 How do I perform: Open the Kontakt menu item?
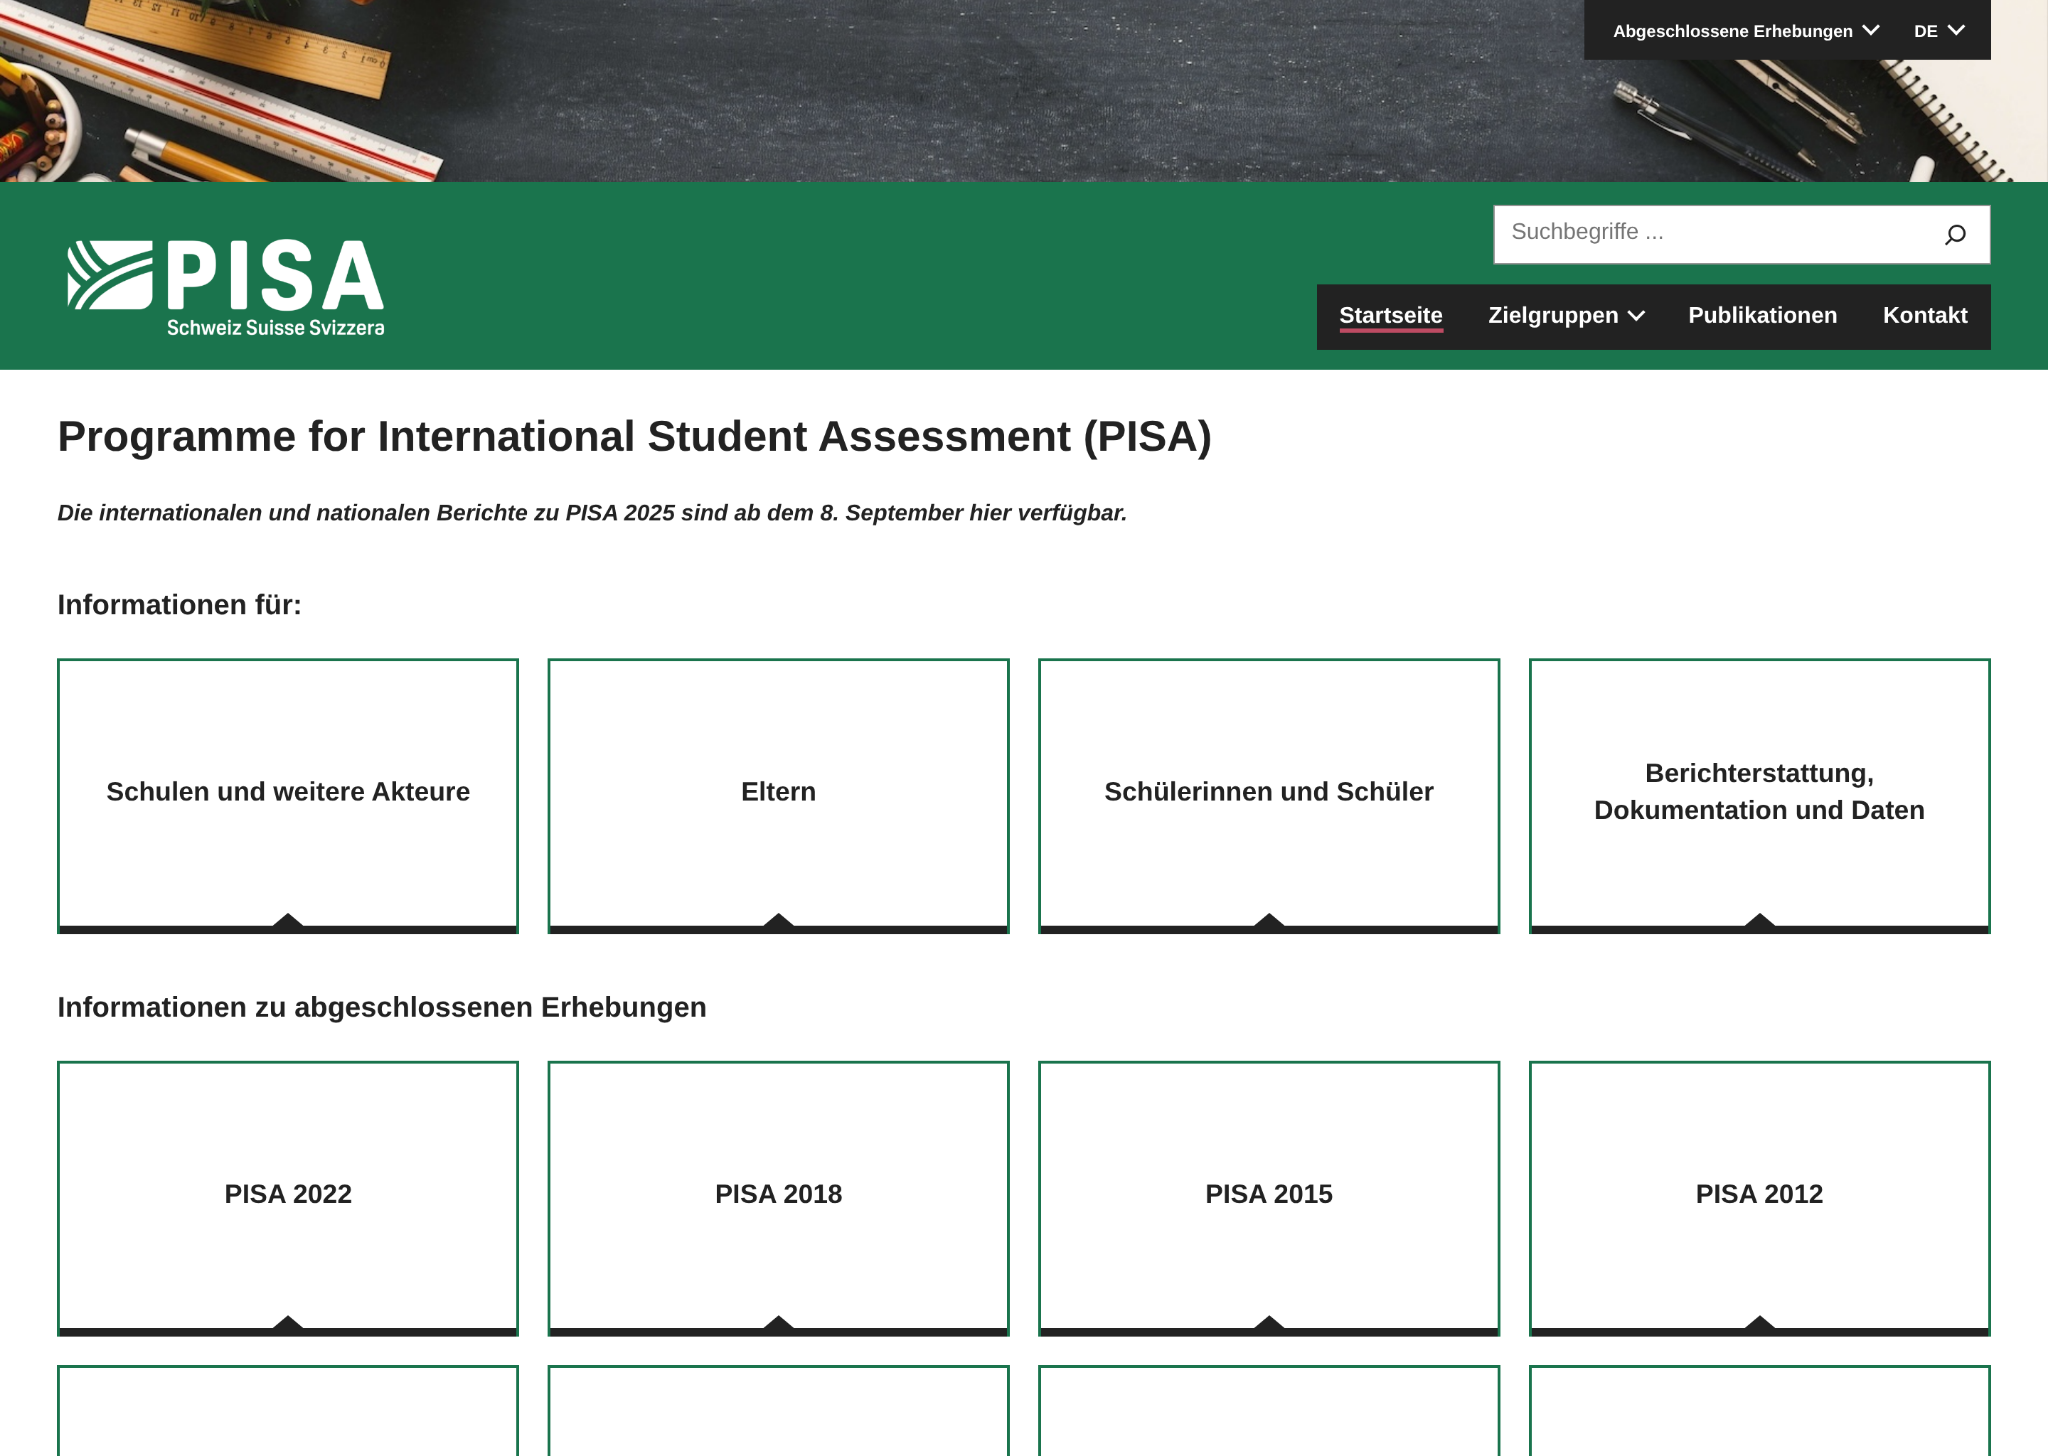coord(1925,316)
